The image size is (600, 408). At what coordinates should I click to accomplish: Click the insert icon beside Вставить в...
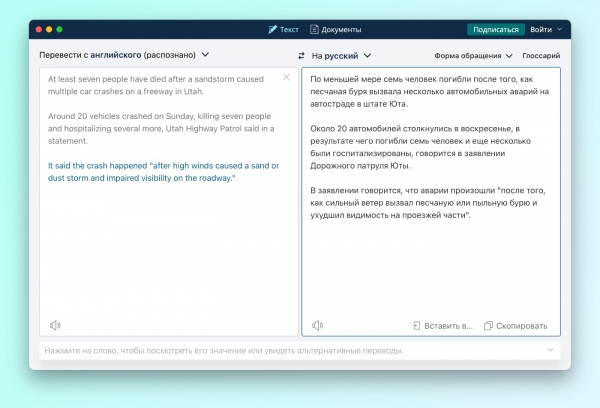[x=416, y=326]
